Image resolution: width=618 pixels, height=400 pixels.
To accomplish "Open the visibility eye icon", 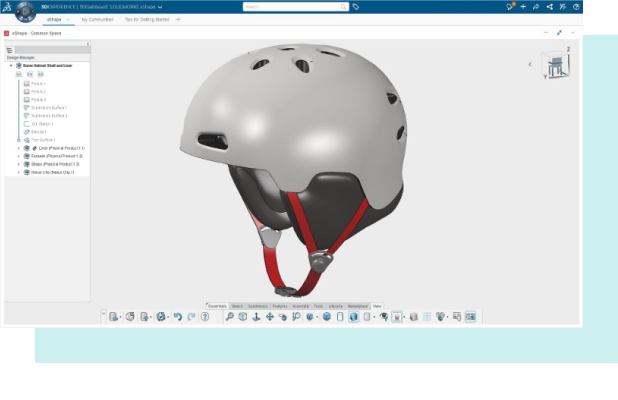I will click(383, 316).
